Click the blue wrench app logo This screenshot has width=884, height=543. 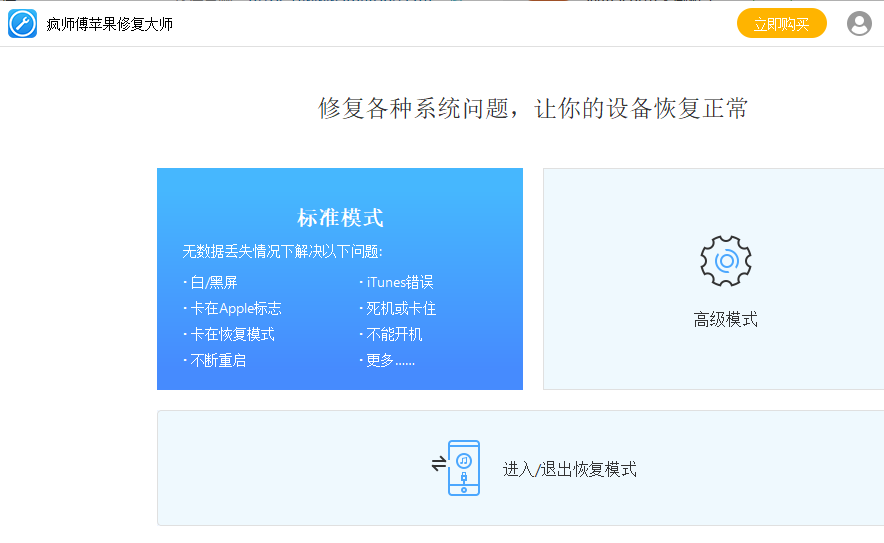coord(23,24)
